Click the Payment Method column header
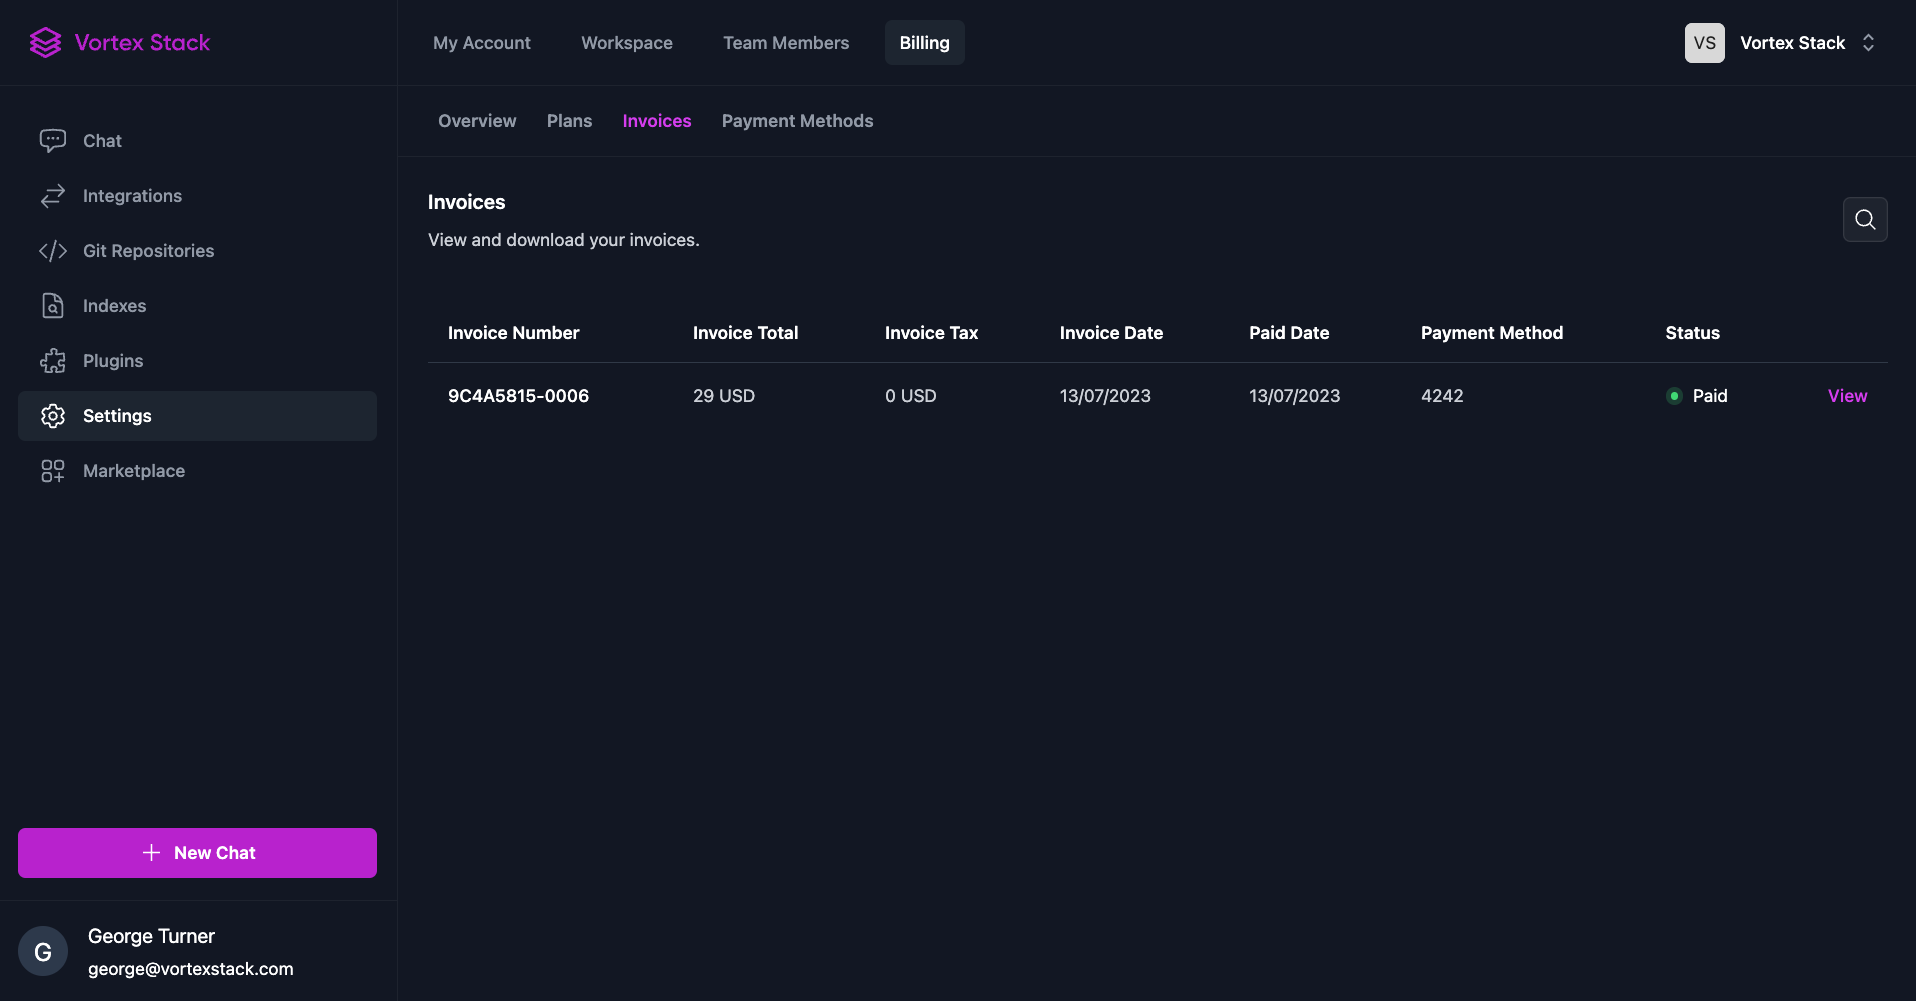1916x1001 pixels. tap(1491, 333)
